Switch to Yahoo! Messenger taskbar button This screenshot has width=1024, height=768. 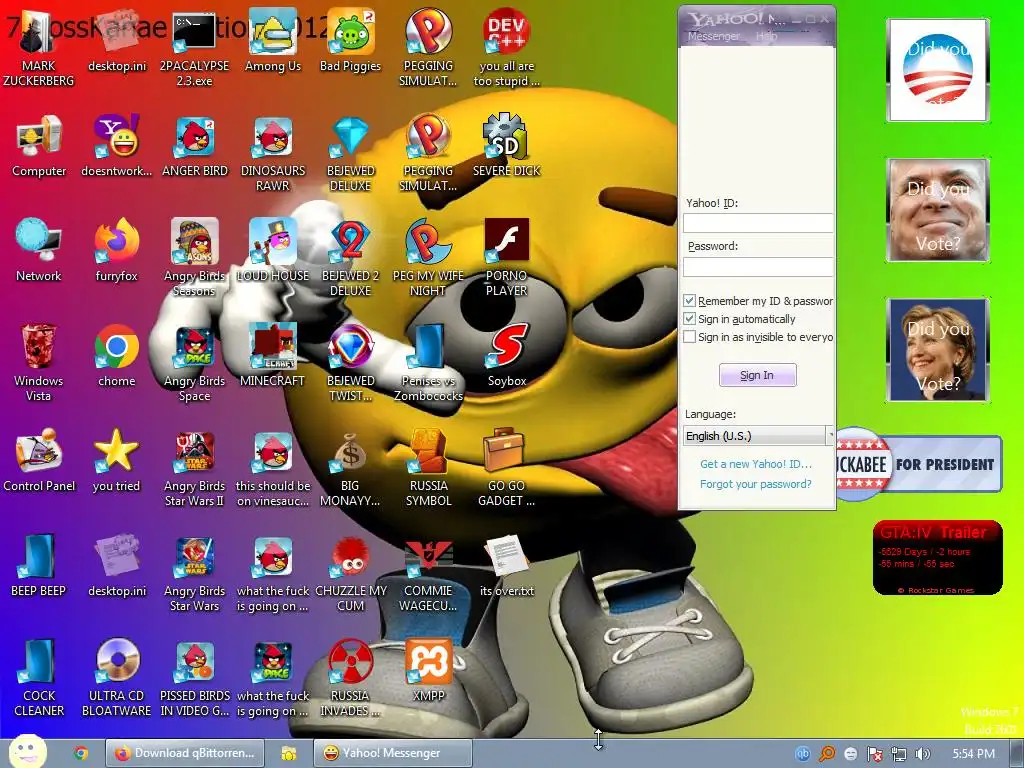click(392, 753)
